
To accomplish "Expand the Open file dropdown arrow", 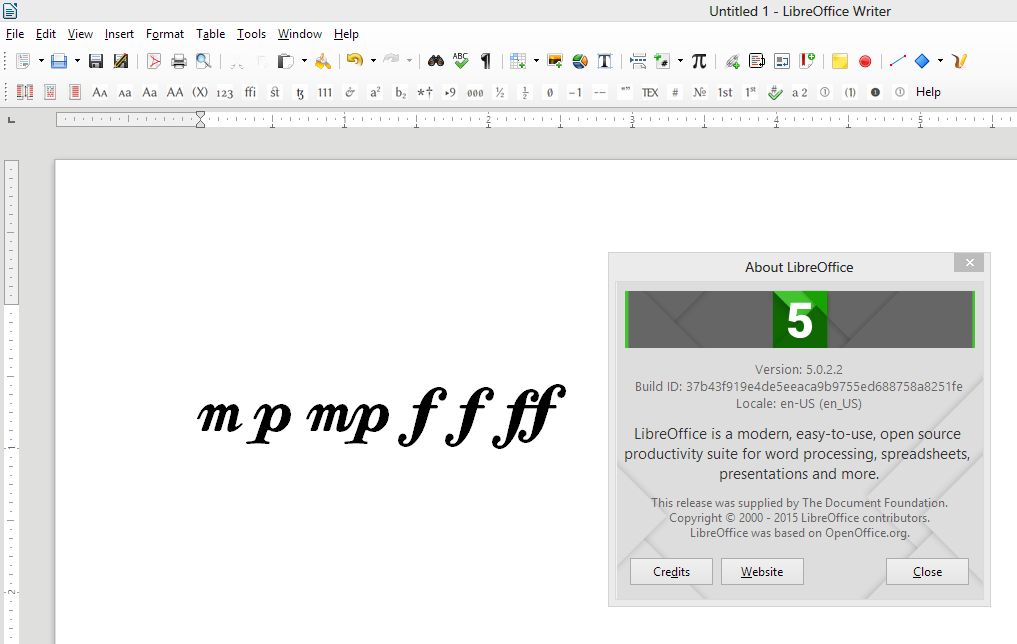I will (77, 61).
